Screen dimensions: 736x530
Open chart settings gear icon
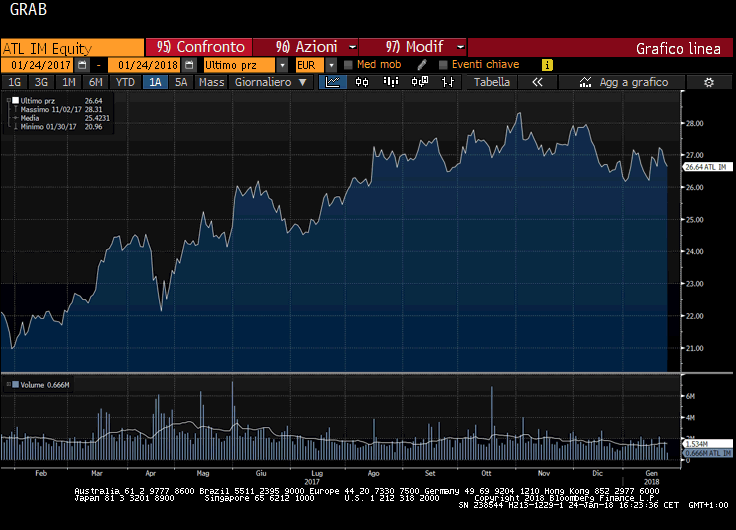(709, 82)
